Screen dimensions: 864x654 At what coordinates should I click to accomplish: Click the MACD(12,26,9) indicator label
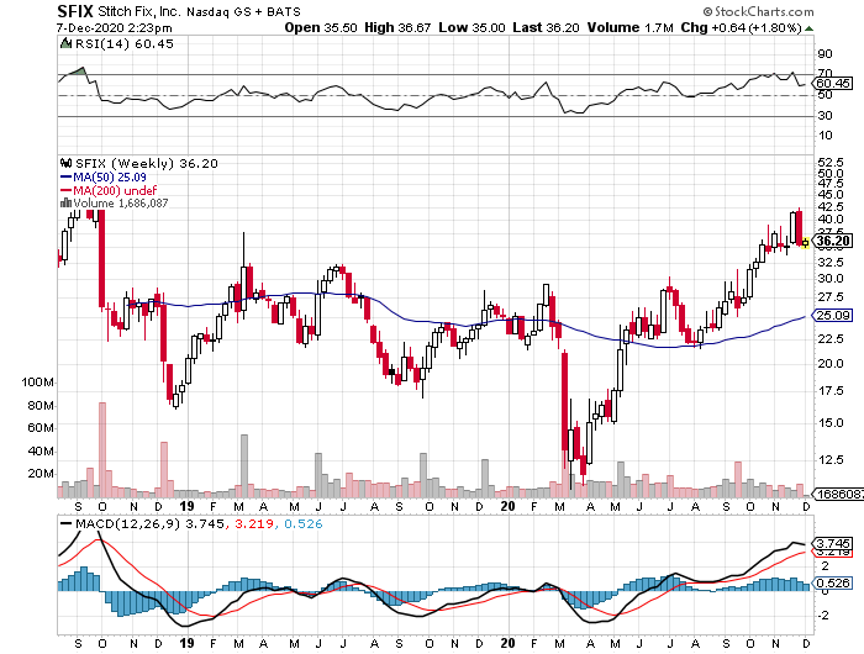[x=119, y=523]
